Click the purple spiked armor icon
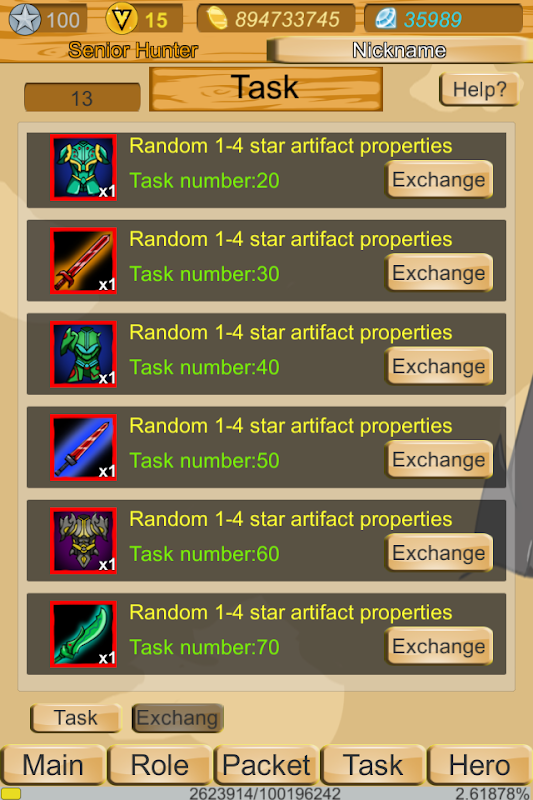This screenshot has width=533, height=800. [x=84, y=541]
